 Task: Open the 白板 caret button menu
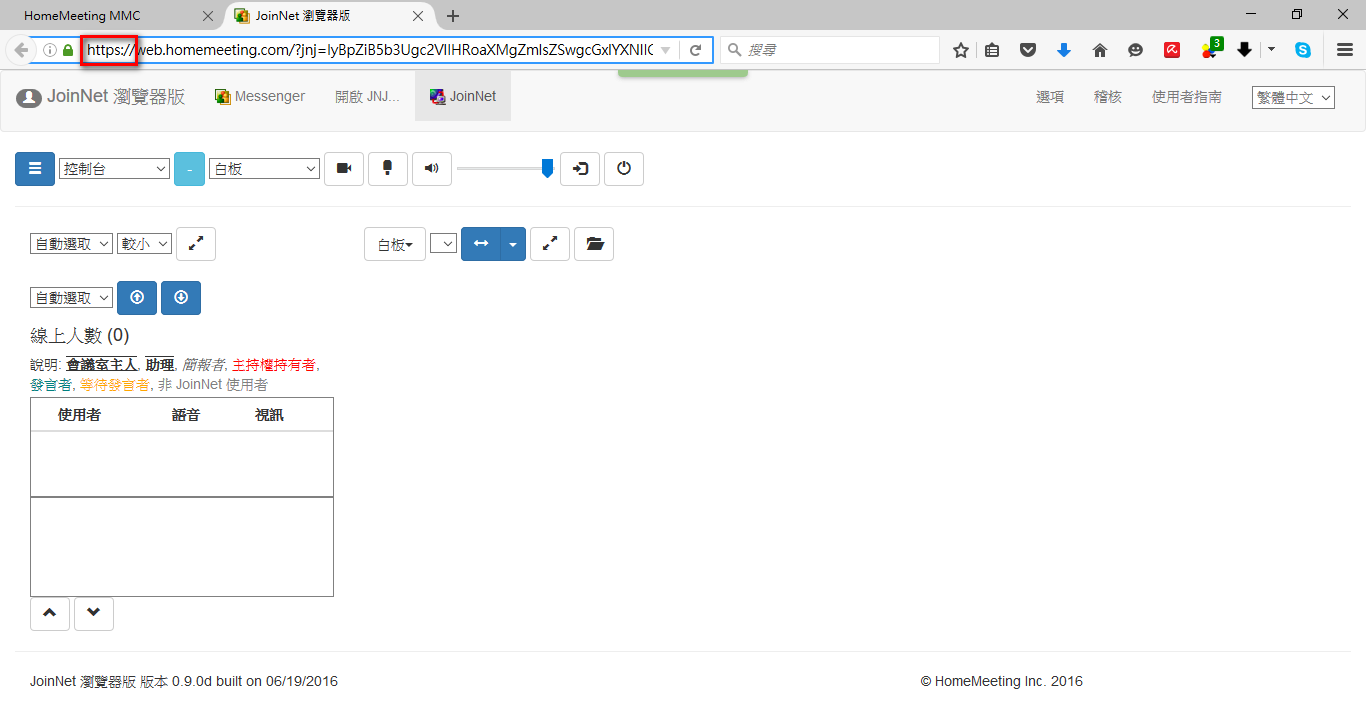coord(395,244)
